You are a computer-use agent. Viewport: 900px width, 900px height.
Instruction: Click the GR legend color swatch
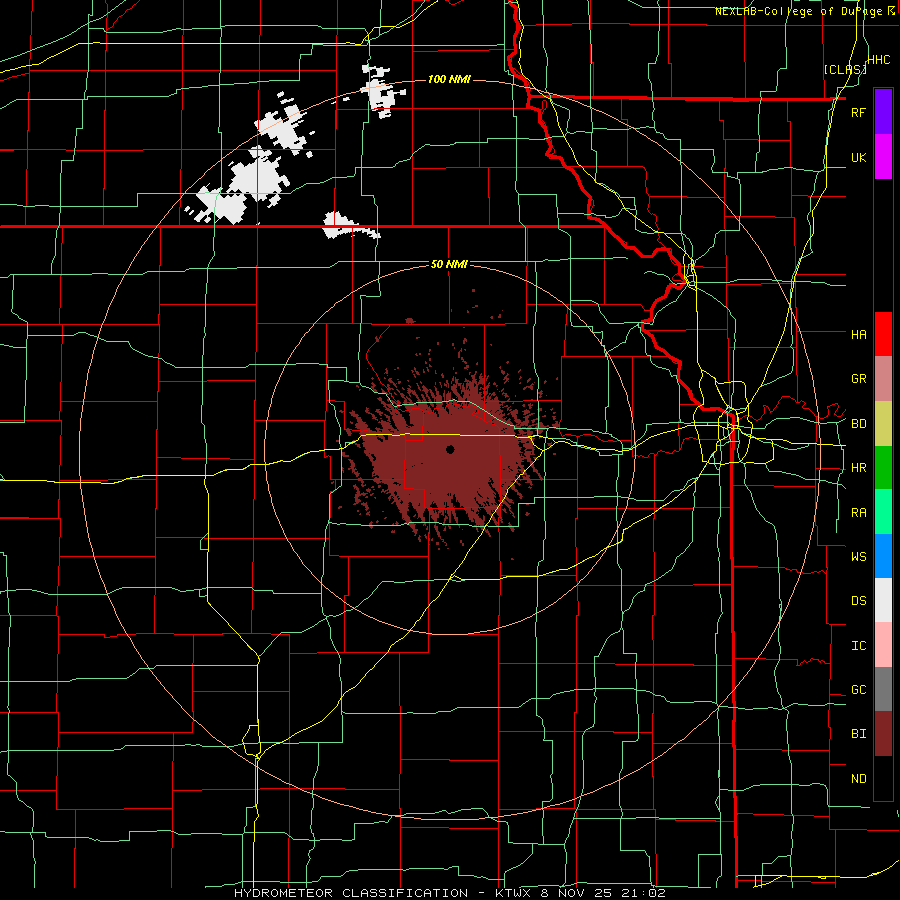tap(883, 379)
